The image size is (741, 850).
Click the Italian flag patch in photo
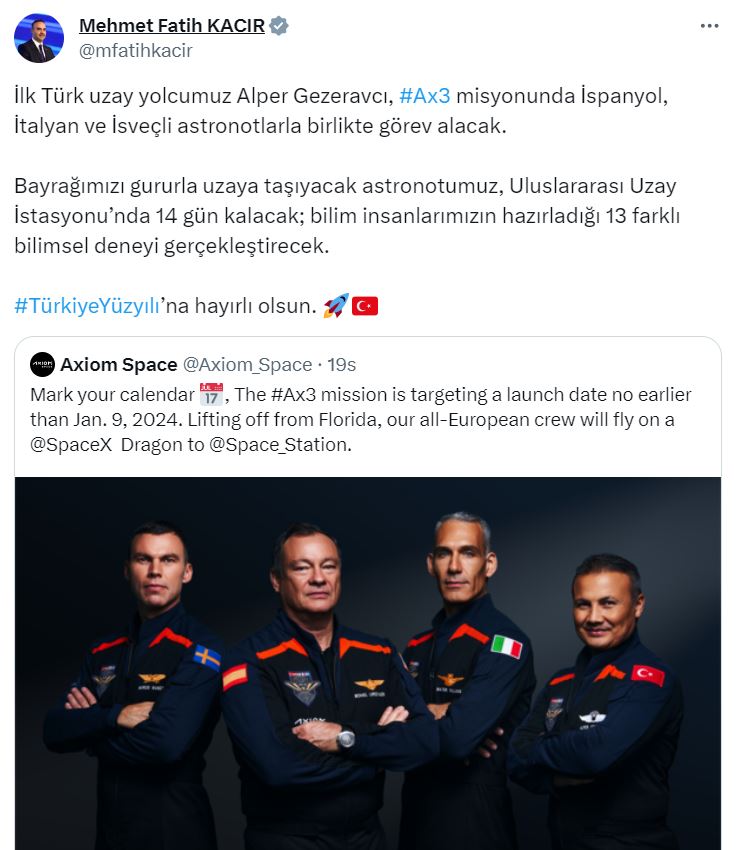tap(506, 647)
